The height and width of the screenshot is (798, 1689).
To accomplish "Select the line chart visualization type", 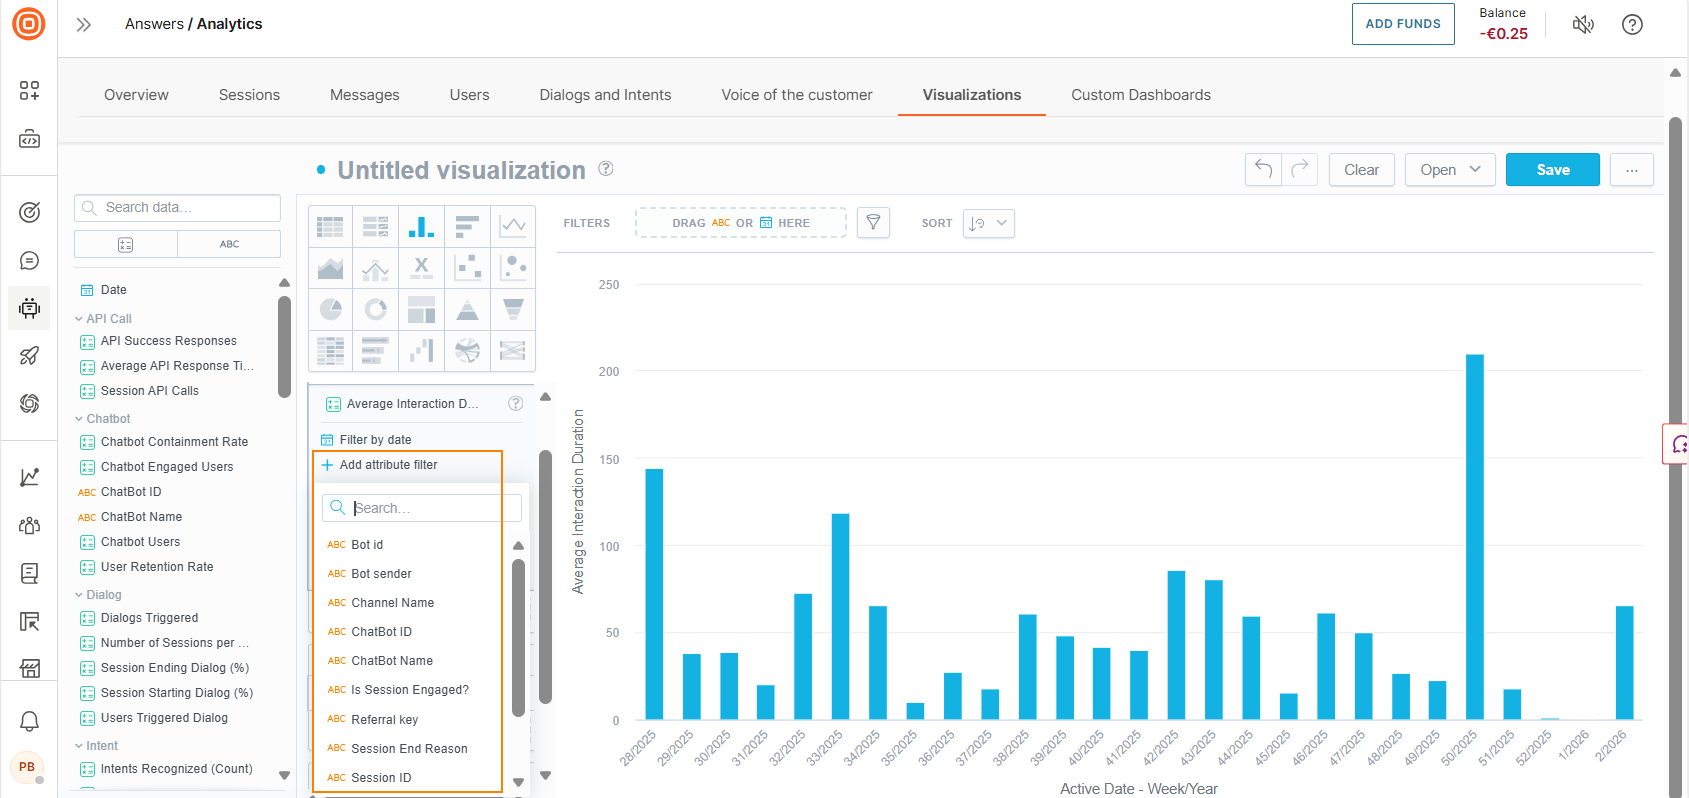I will [x=513, y=226].
